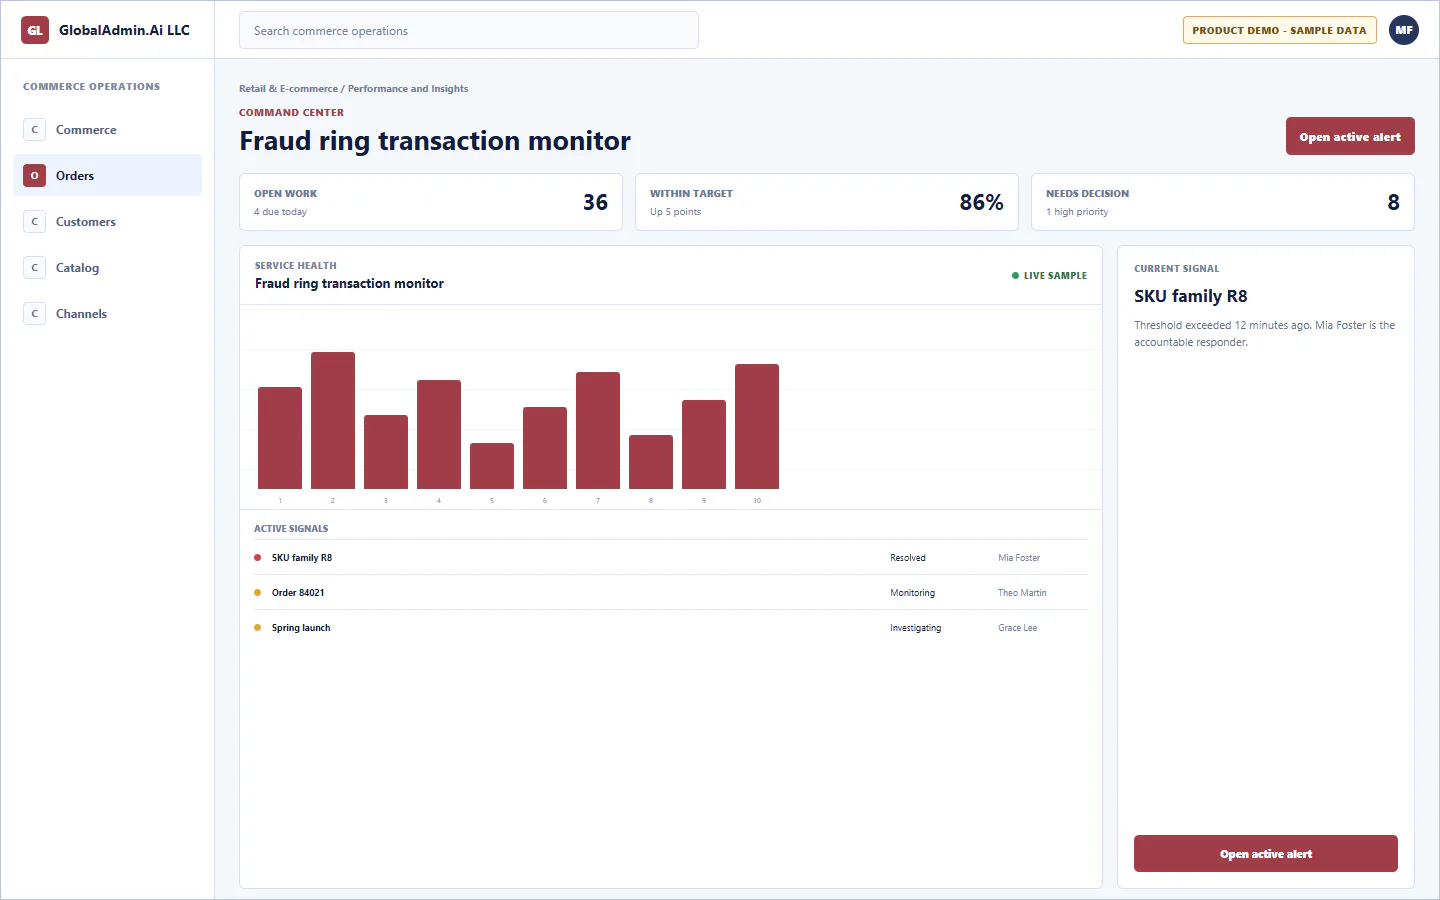The width and height of the screenshot is (1440, 900).
Task: Click owner name Grace Lee
Action: pyautogui.click(x=1017, y=628)
